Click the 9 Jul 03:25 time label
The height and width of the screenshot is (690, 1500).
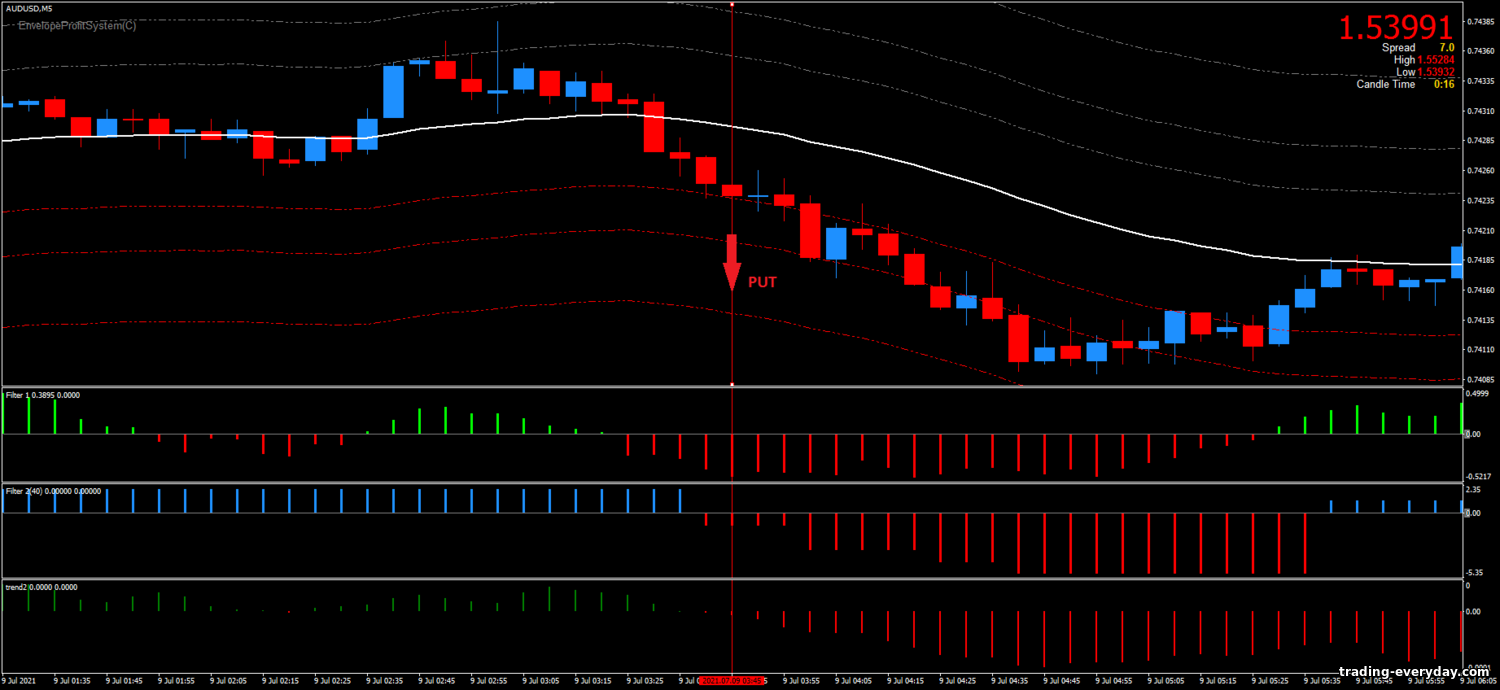point(646,682)
